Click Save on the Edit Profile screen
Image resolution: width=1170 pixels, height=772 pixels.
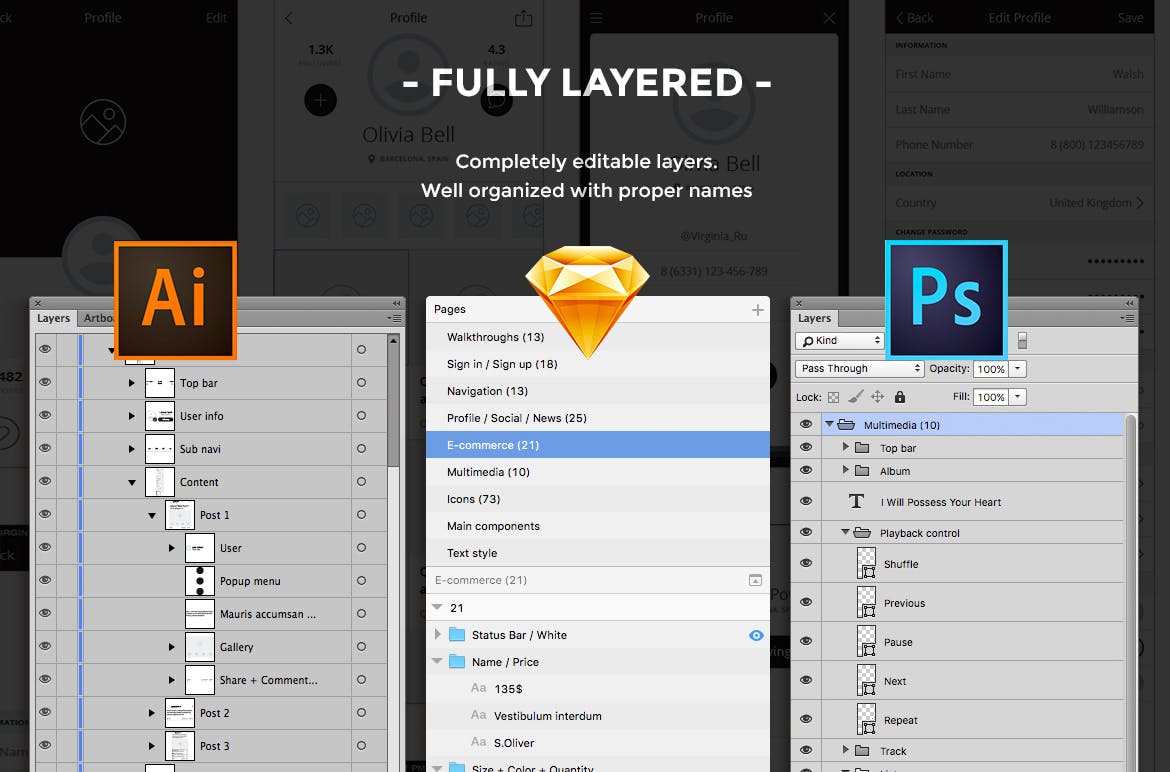coord(1130,18)
